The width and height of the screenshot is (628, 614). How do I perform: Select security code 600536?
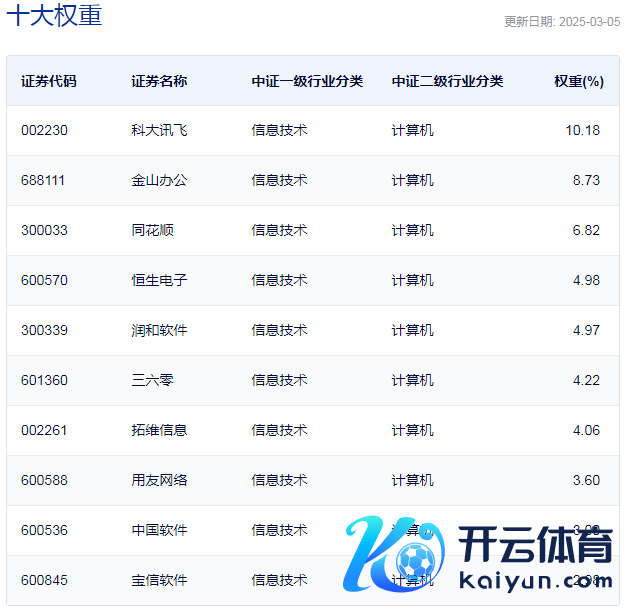(x=44, y=530)
